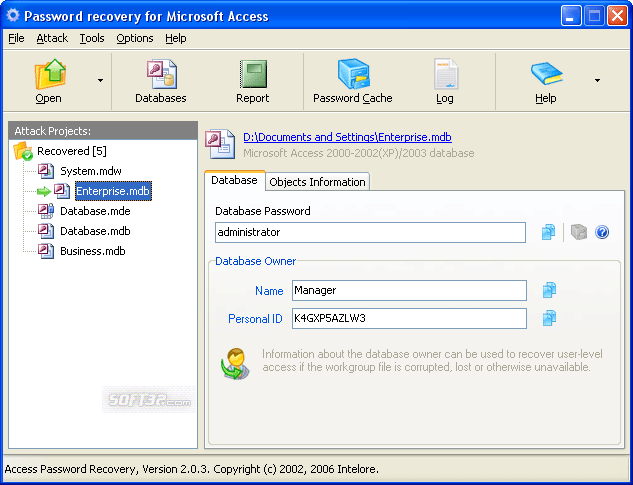Viewport: 633px width, 485px height.
Task: Click the blue question mark help icon
Action: [602, 232]
